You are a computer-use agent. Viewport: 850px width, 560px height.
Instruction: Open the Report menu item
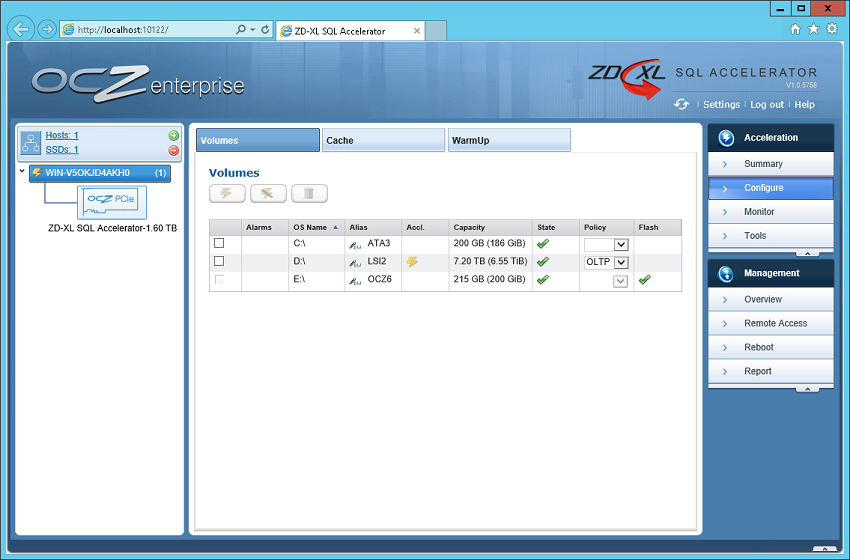(770, 371)
